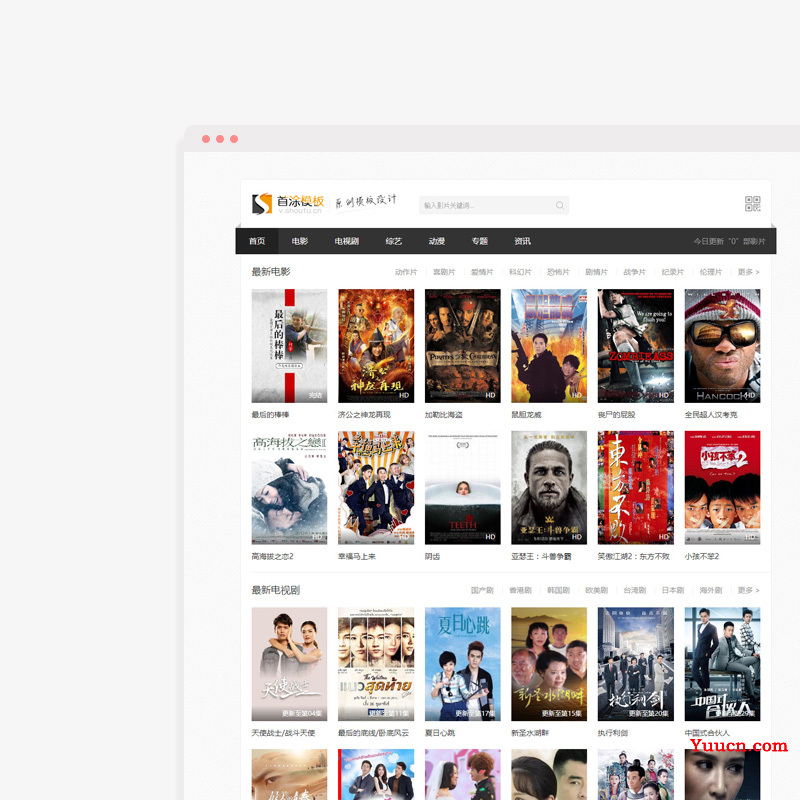800x800 pixels.
Task: Choose the 剧情片 category link
Action: tap(596, 272)
